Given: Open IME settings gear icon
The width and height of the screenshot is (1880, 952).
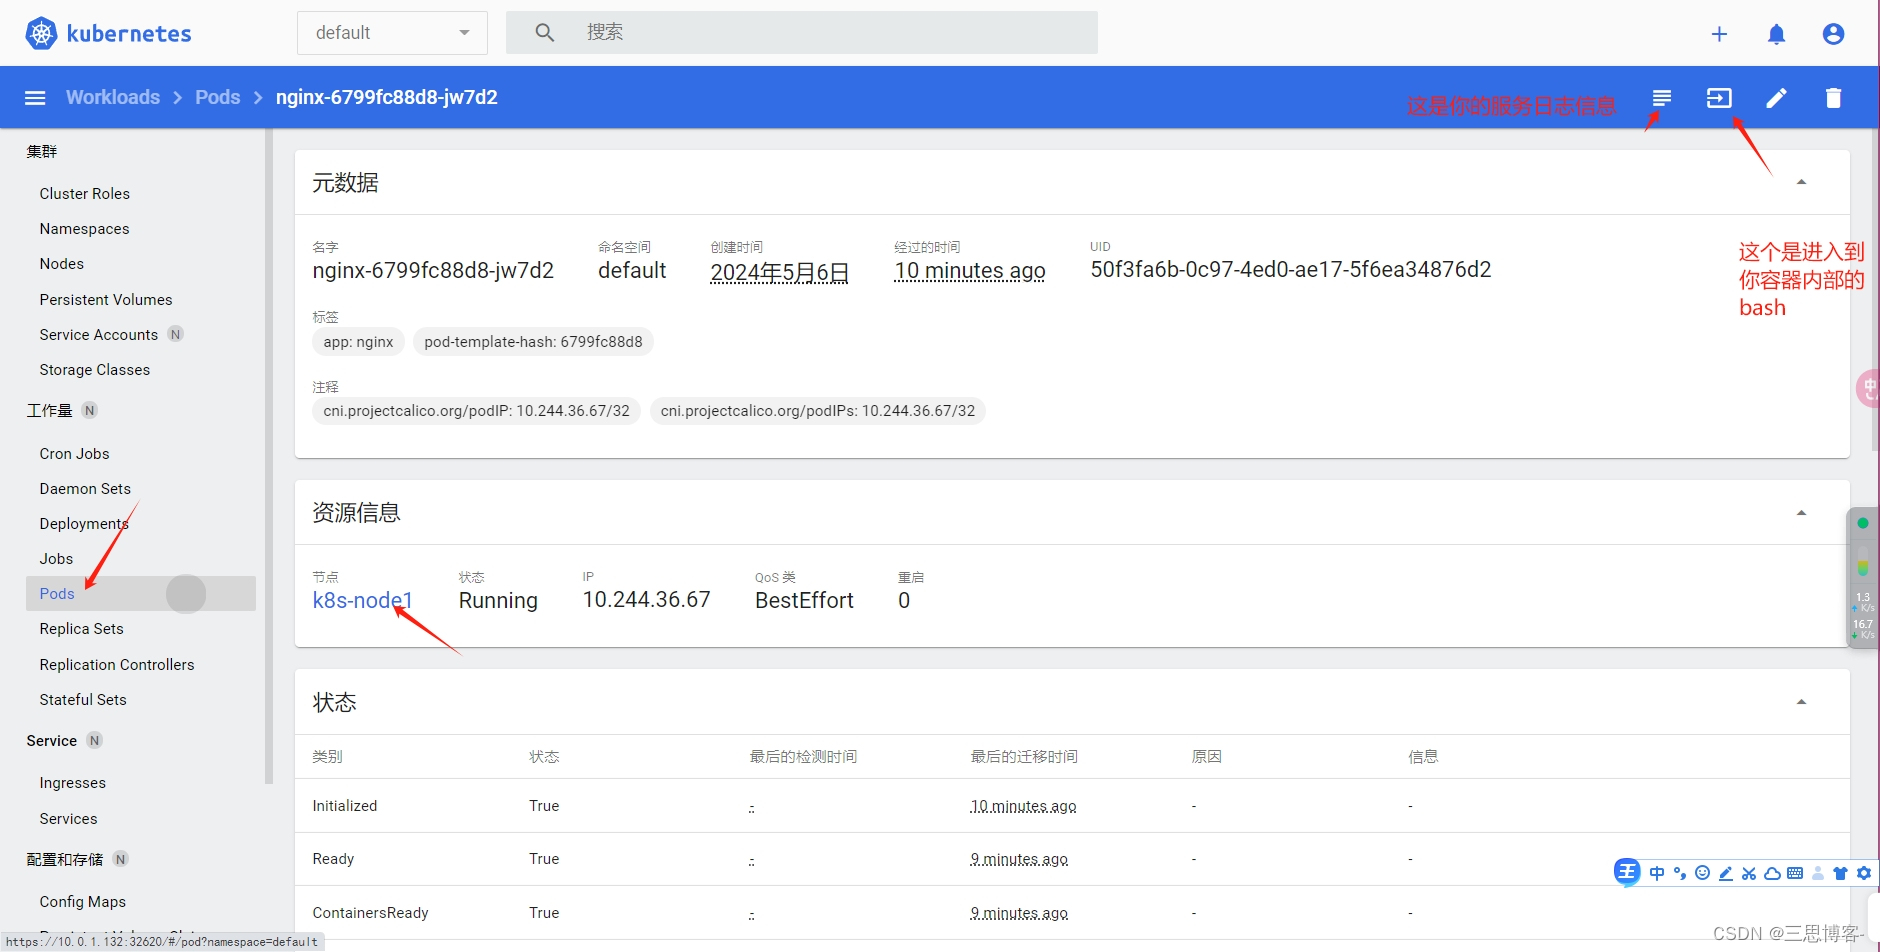Looking at the screenshot, I should pyautogui.click(x=1864, y=873).
